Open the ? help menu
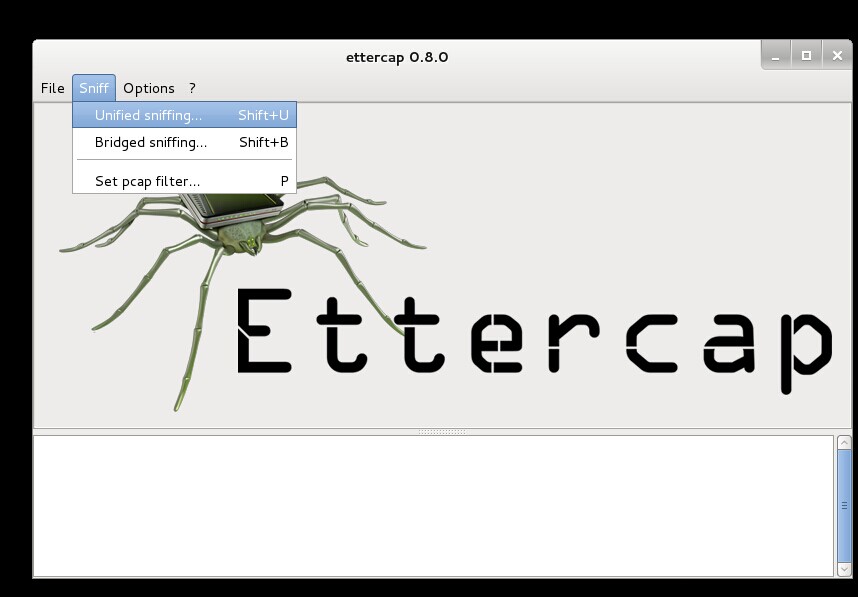 (192, 88)
